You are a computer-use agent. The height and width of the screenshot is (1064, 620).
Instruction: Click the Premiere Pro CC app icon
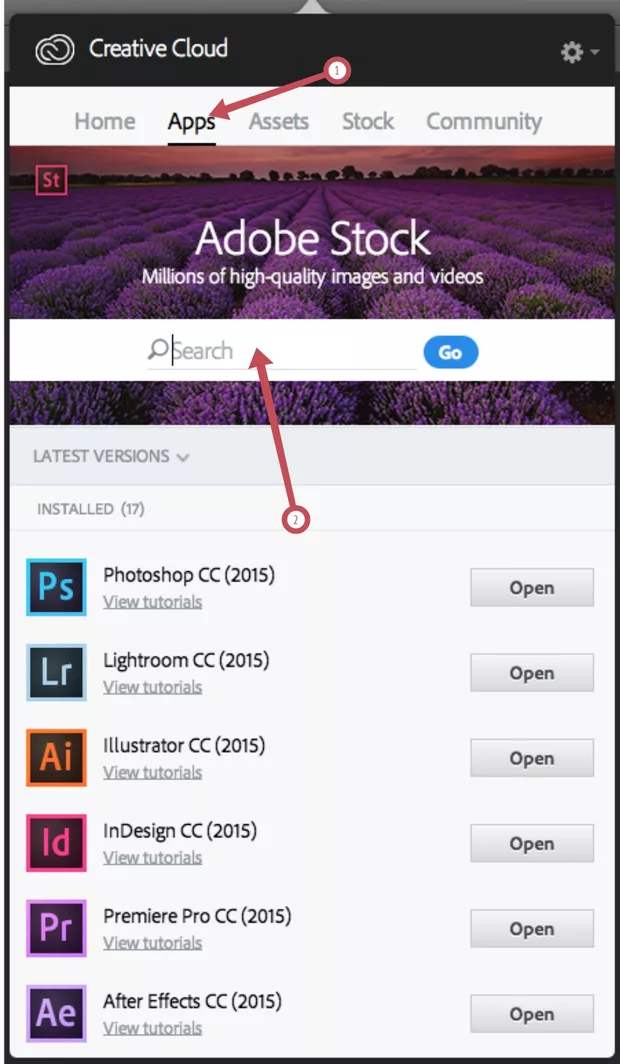click(56, 928)
